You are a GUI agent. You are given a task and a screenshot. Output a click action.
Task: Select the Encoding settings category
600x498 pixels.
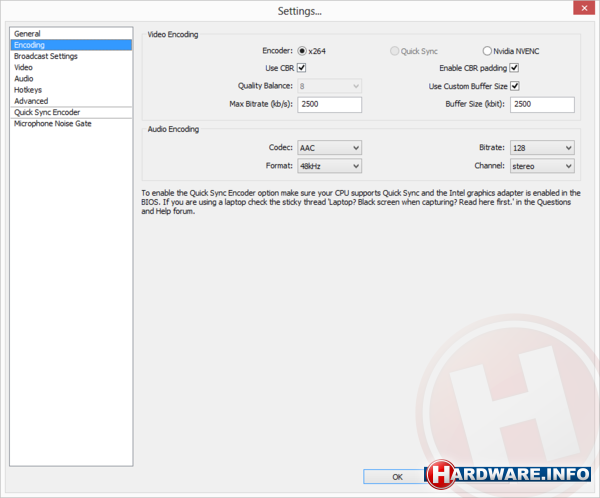(71, 45)
